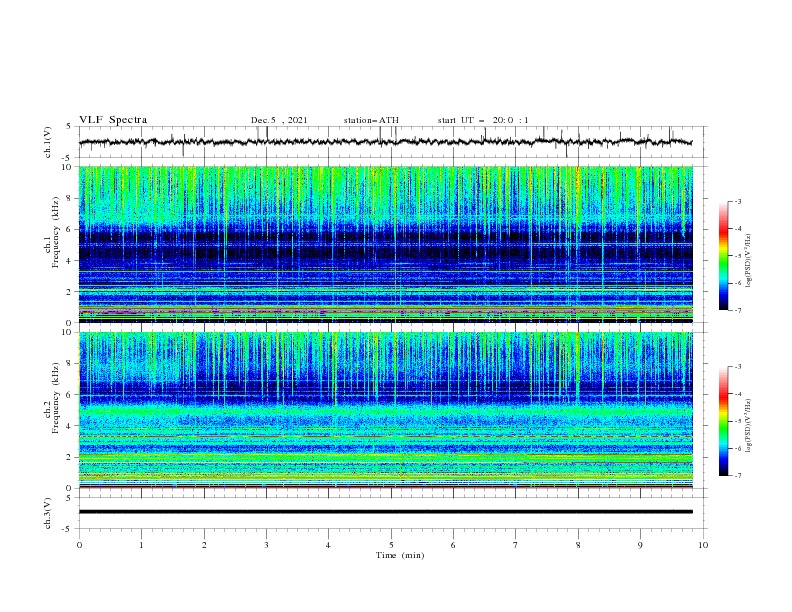This screenshot has width=792, height=612.
Task: Click the "-7" tick of the ch.2 colorbar
Action: (738, 476)
